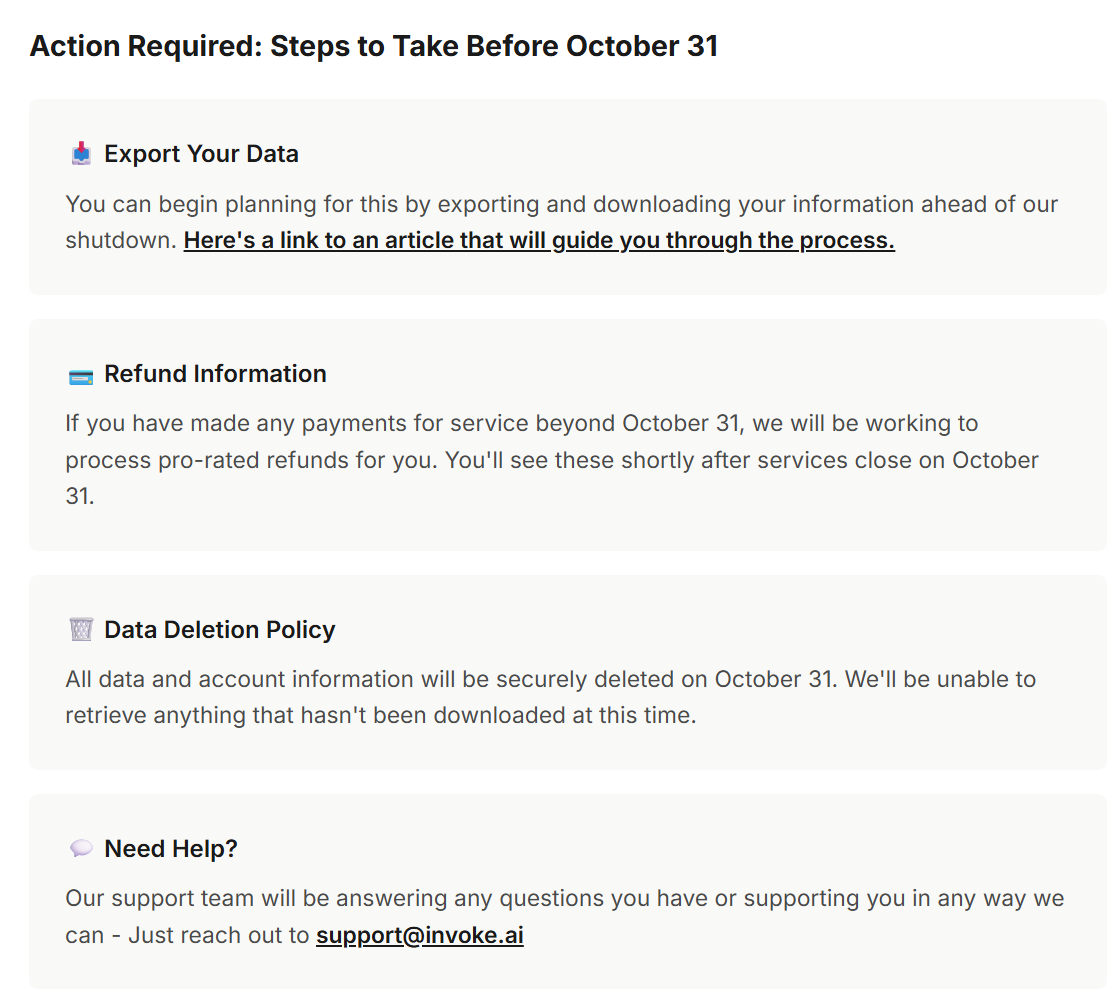1116x1008 pixels.
Task: Click the "Data Deletion Policy" heading
Action: (x=219, y=630)
